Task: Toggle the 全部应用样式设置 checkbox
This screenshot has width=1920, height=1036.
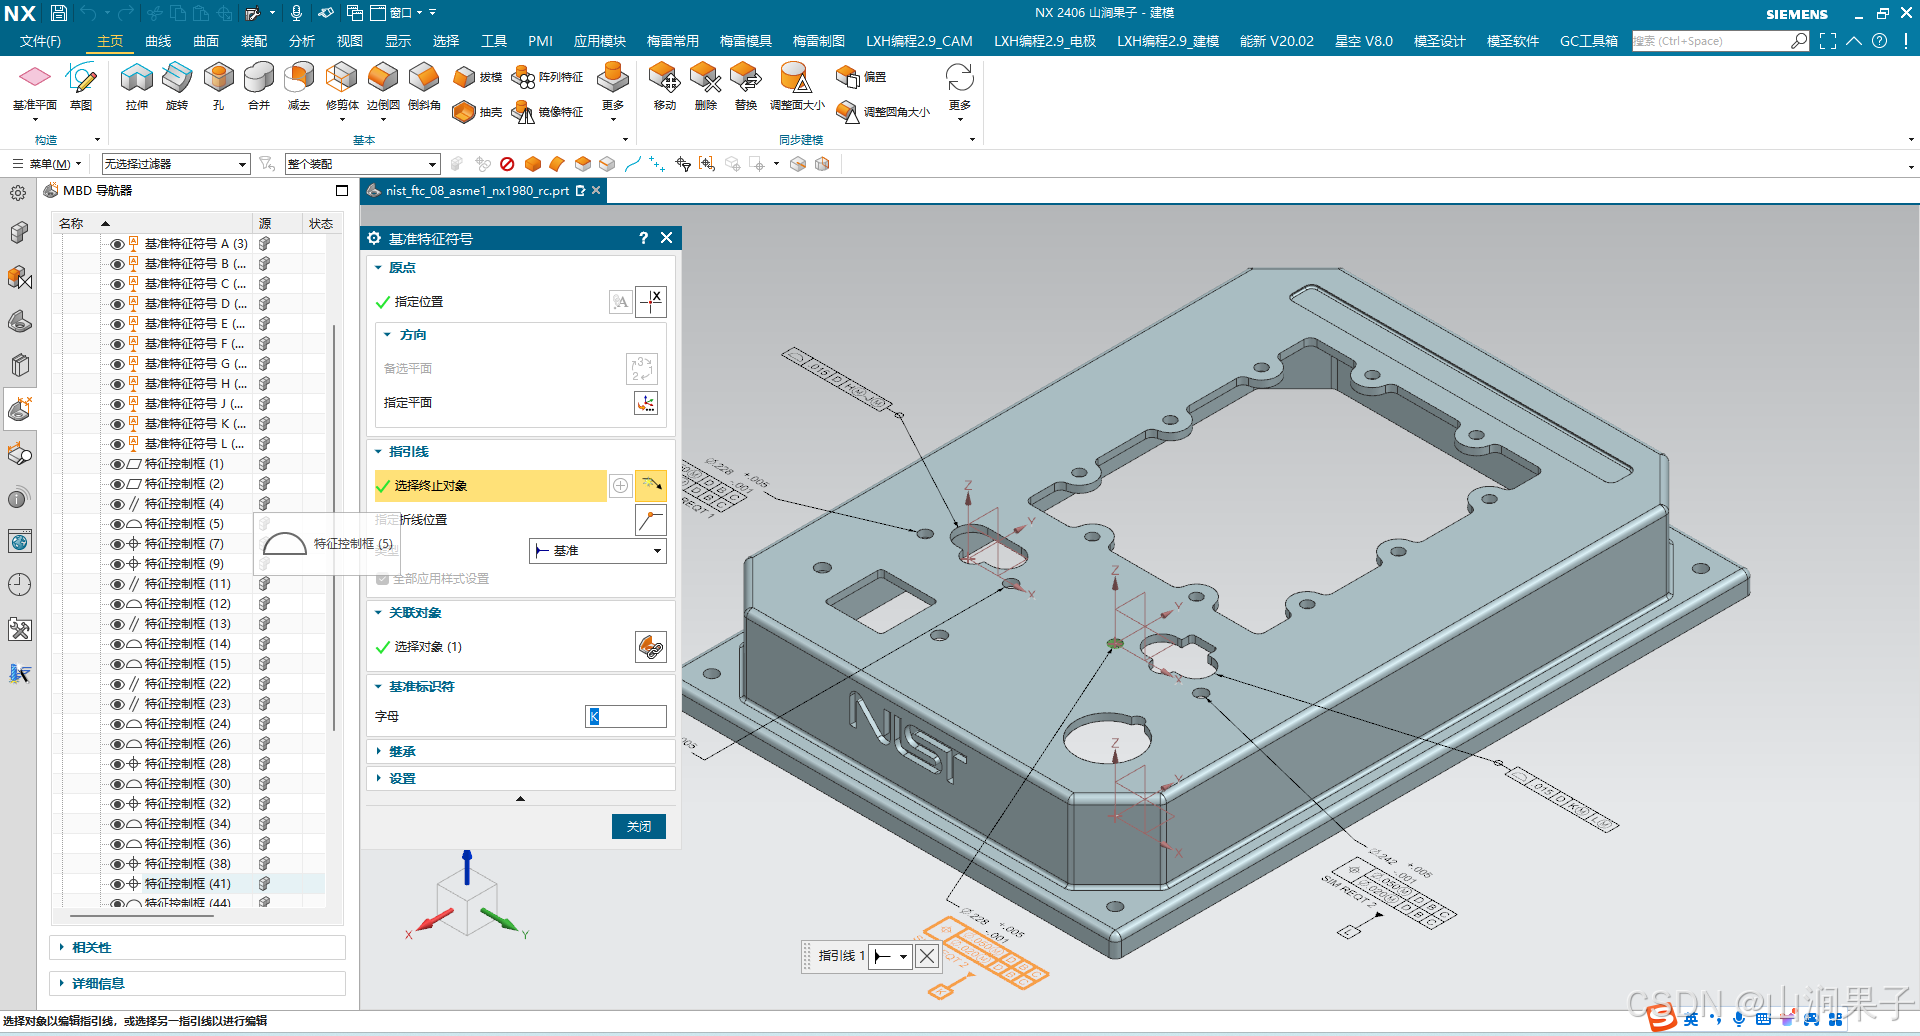Action: [x=382, y=579]
